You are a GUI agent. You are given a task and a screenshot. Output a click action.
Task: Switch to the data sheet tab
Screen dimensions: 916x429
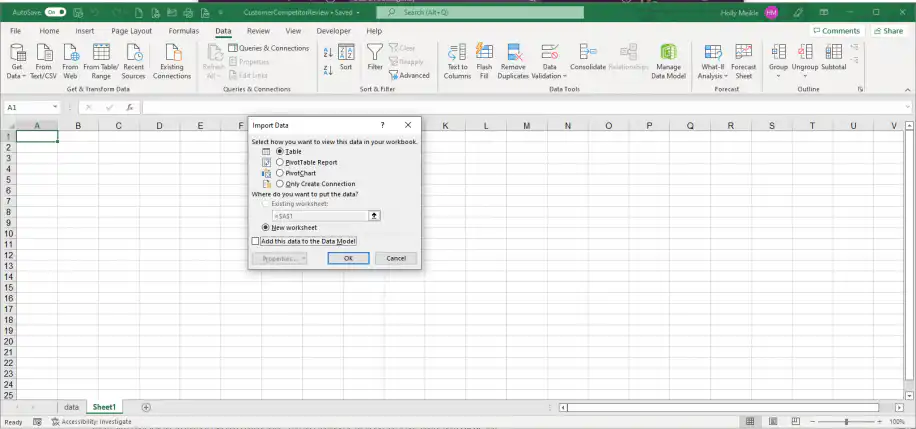tap(71, 407)
